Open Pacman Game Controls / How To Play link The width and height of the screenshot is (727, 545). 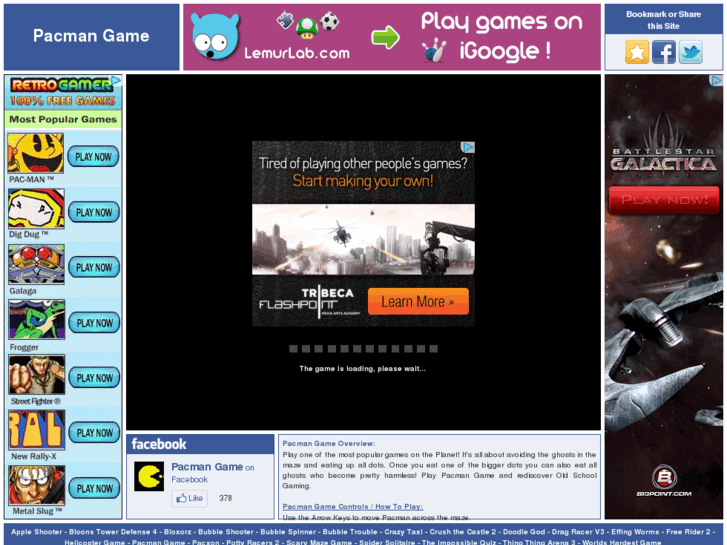[352, 507]
